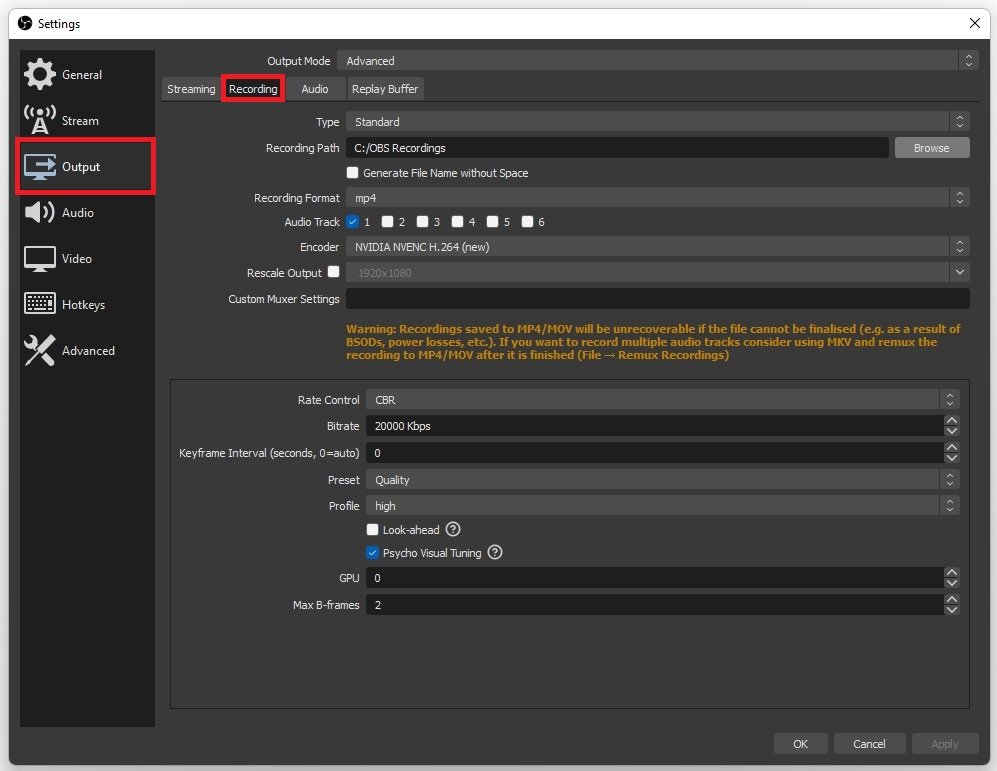Expand the Rate Control dropdown
Viewport: 997px width, 771px height.
pyautogui.click(x=661, y=400)
